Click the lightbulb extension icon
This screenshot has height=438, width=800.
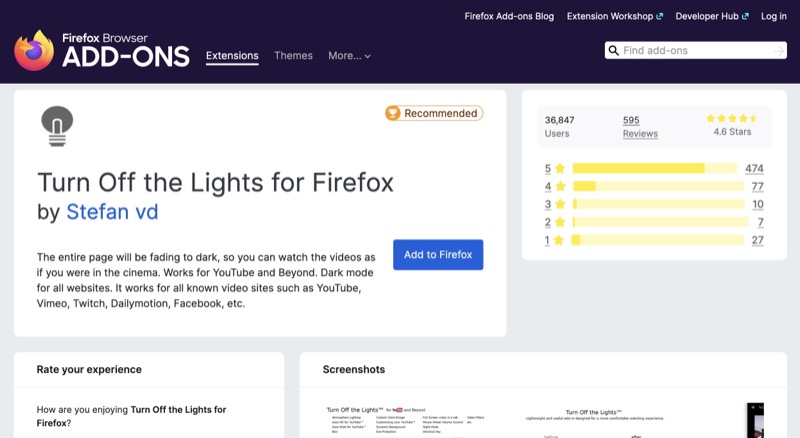pos(57,126)
